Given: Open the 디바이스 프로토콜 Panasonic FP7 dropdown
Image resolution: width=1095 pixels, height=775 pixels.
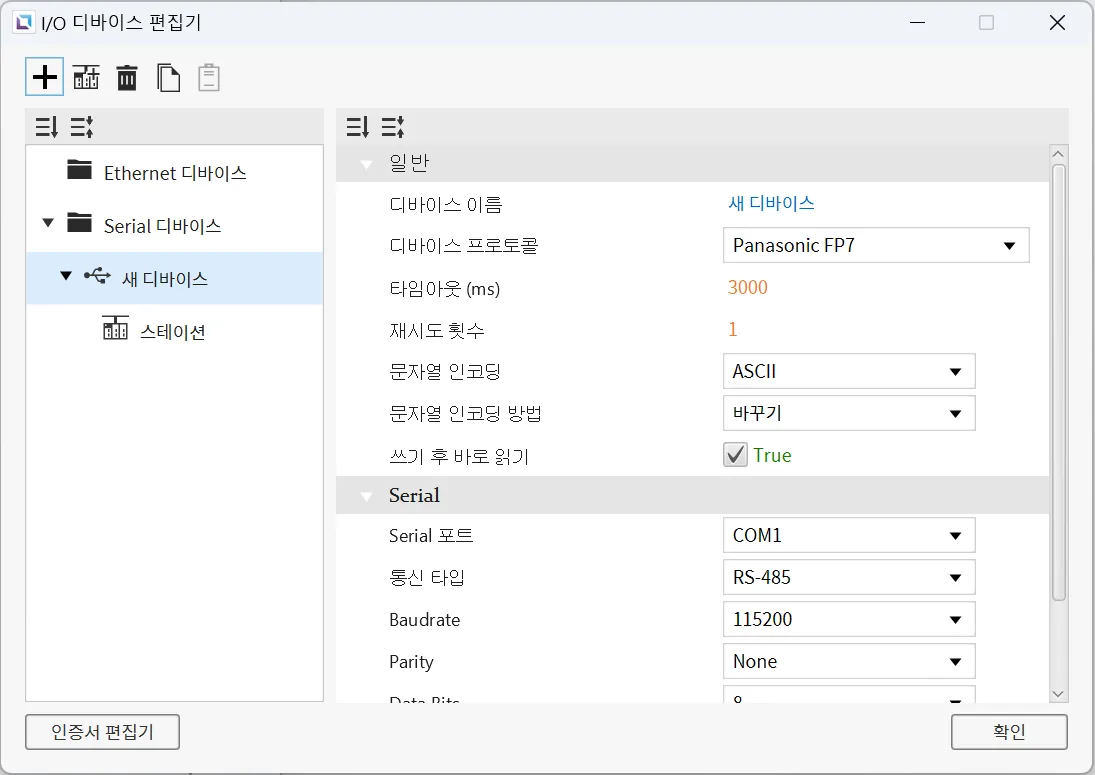Looking at the screenshot, I should (875, 245).
